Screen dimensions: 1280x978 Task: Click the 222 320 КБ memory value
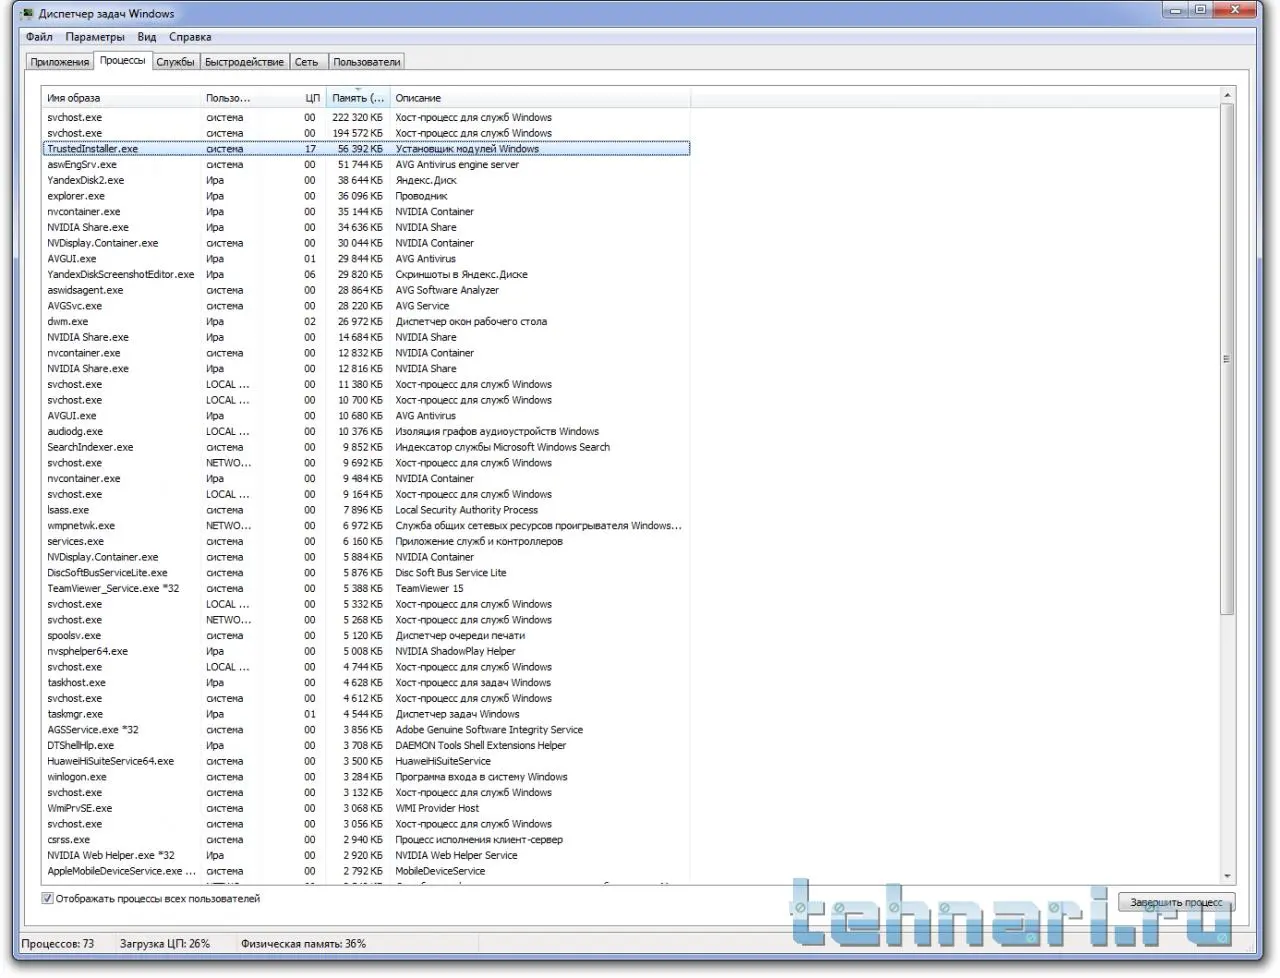point(358,118)
